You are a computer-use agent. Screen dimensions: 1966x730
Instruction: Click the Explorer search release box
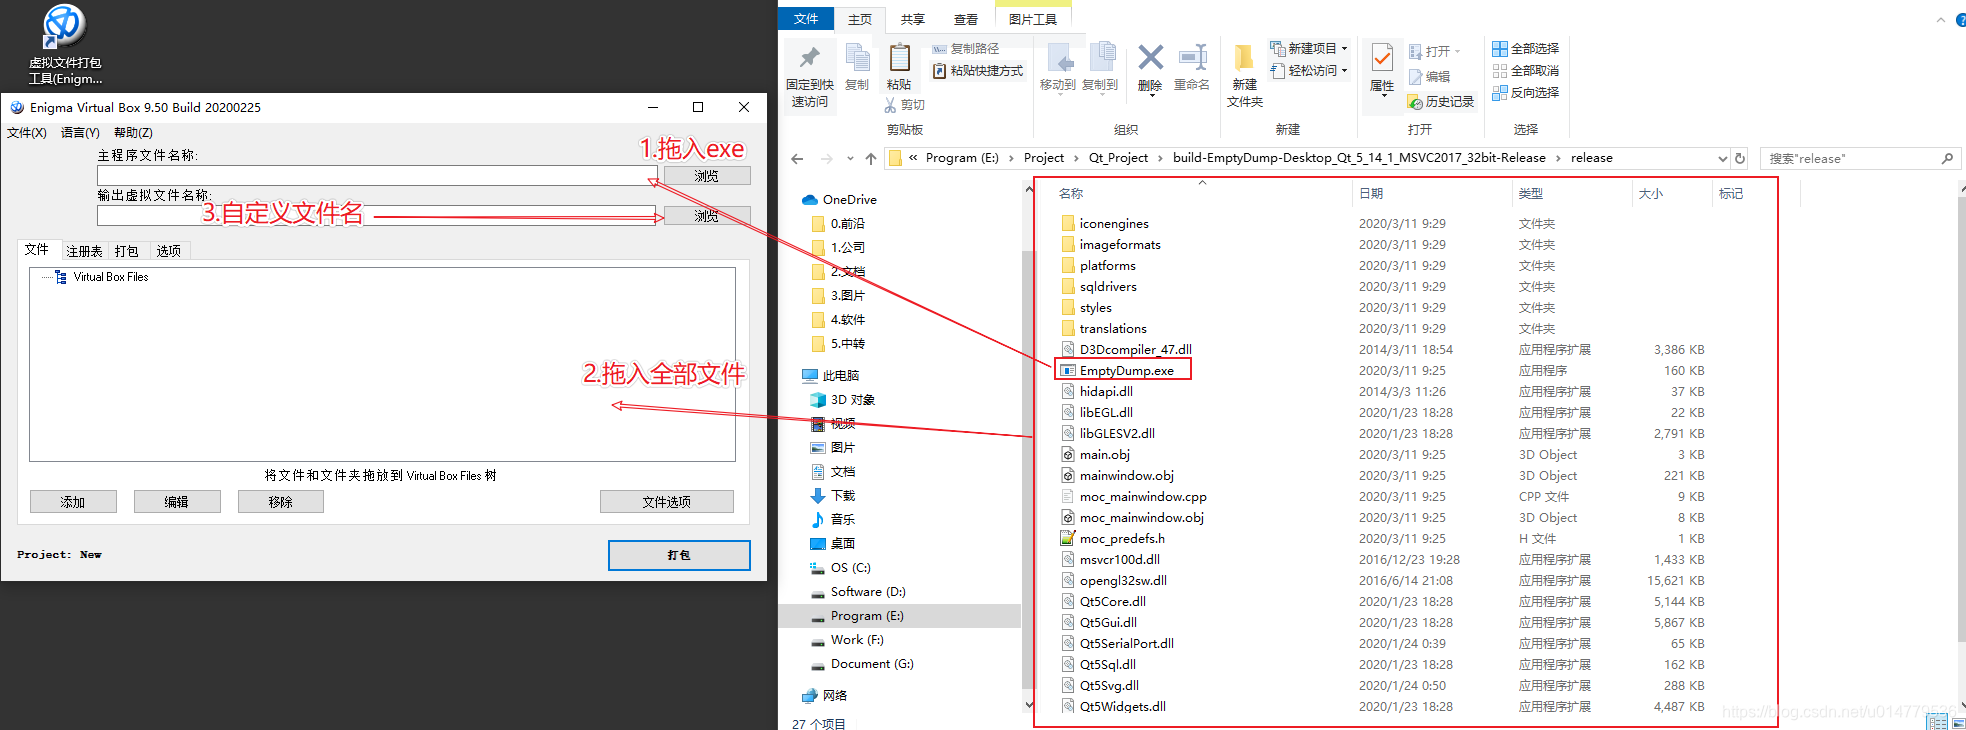tap(1859, 158)
